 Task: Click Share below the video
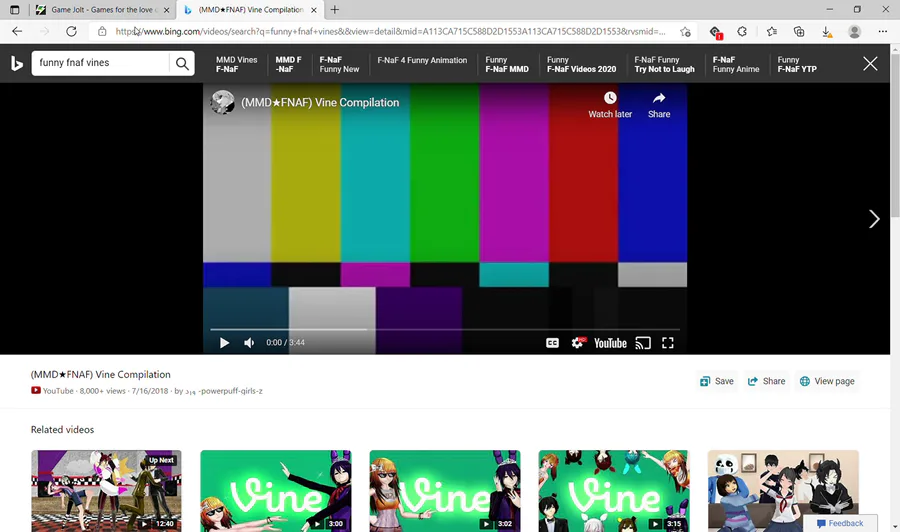(x=766, y=381)
